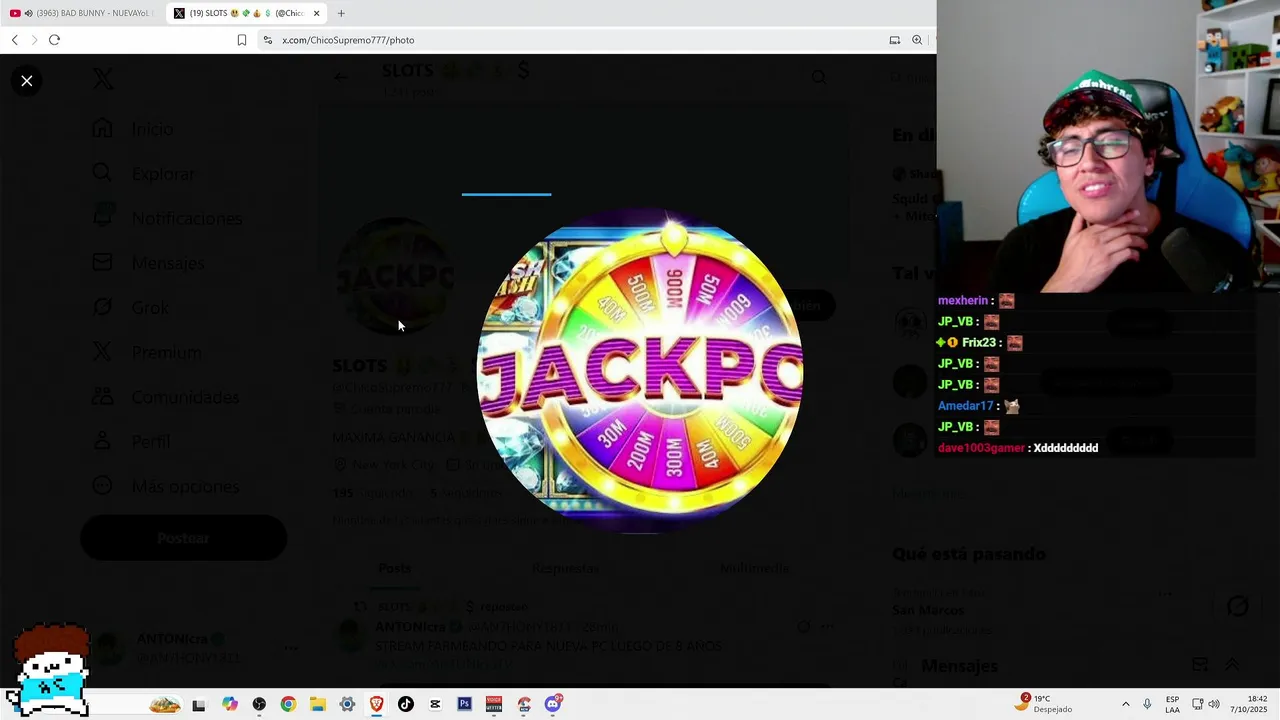
Task: Open the browser's cast or screen icon
Action: click(x=894, y=40)
